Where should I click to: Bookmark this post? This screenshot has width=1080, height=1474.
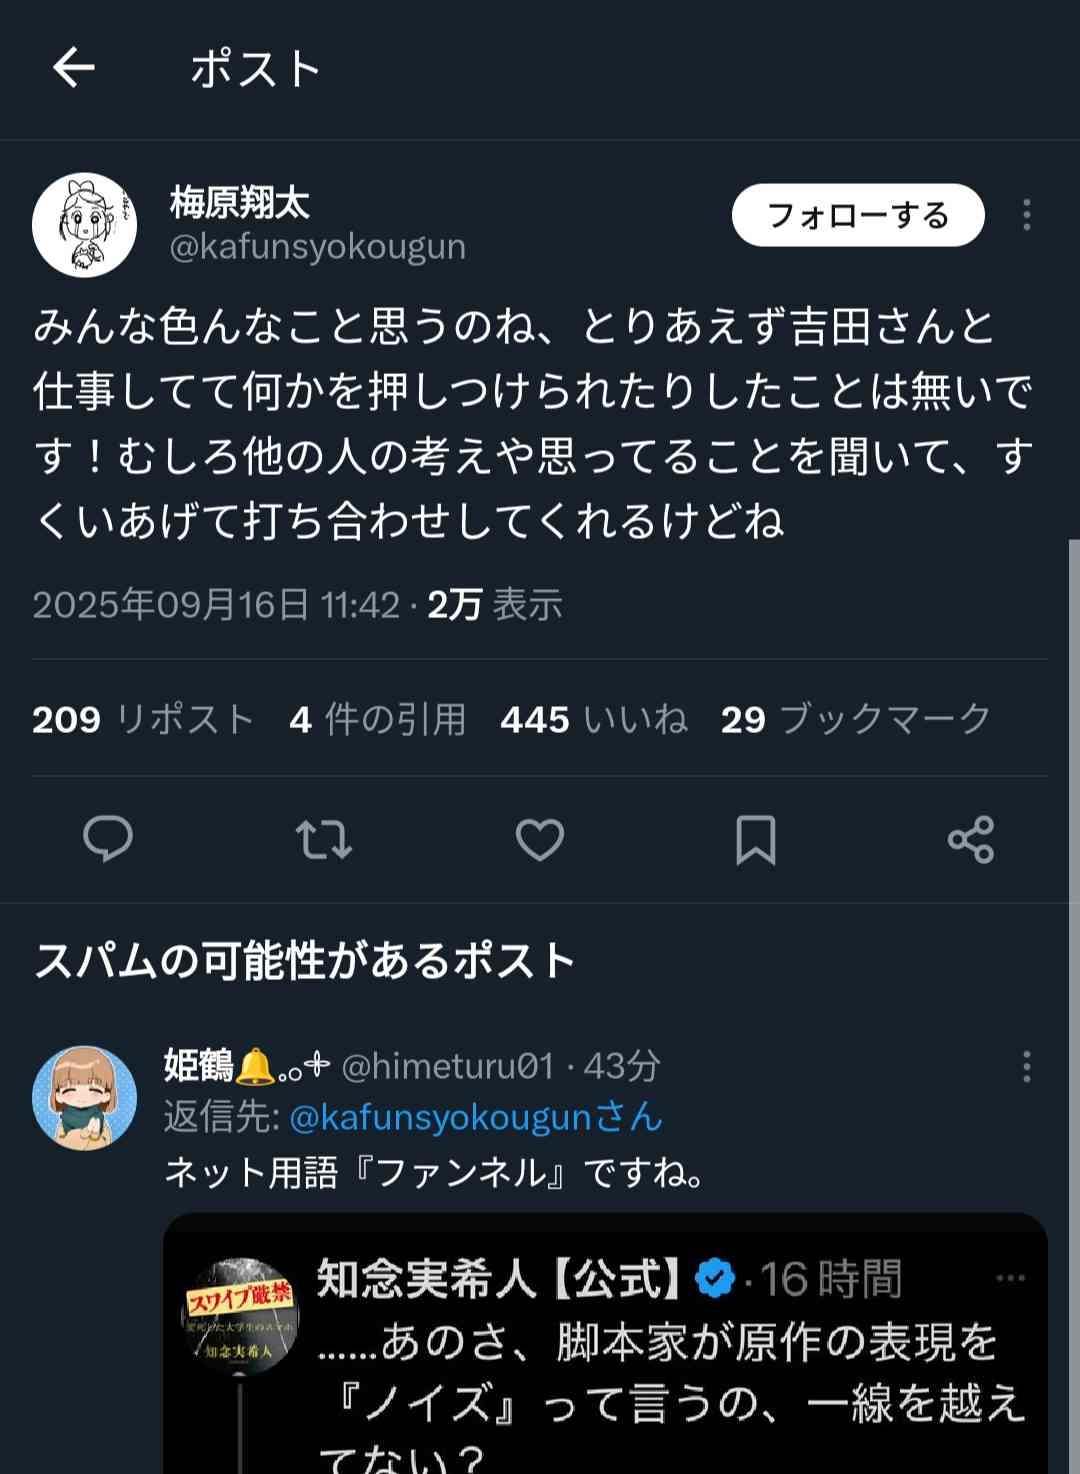[x=756, y=839]
